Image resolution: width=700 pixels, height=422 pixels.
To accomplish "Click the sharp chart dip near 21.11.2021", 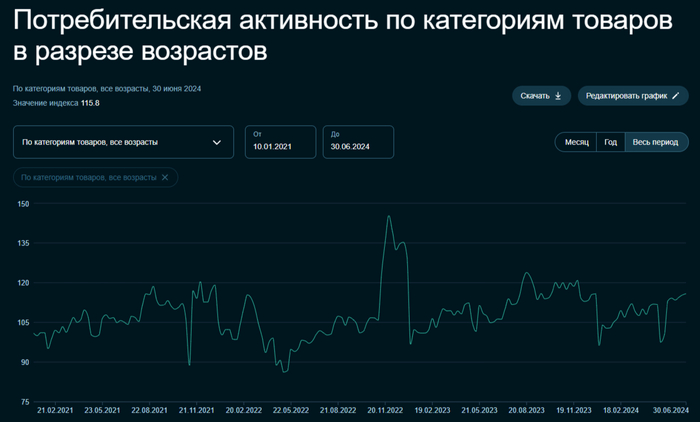I will click(x=189, y=364).
